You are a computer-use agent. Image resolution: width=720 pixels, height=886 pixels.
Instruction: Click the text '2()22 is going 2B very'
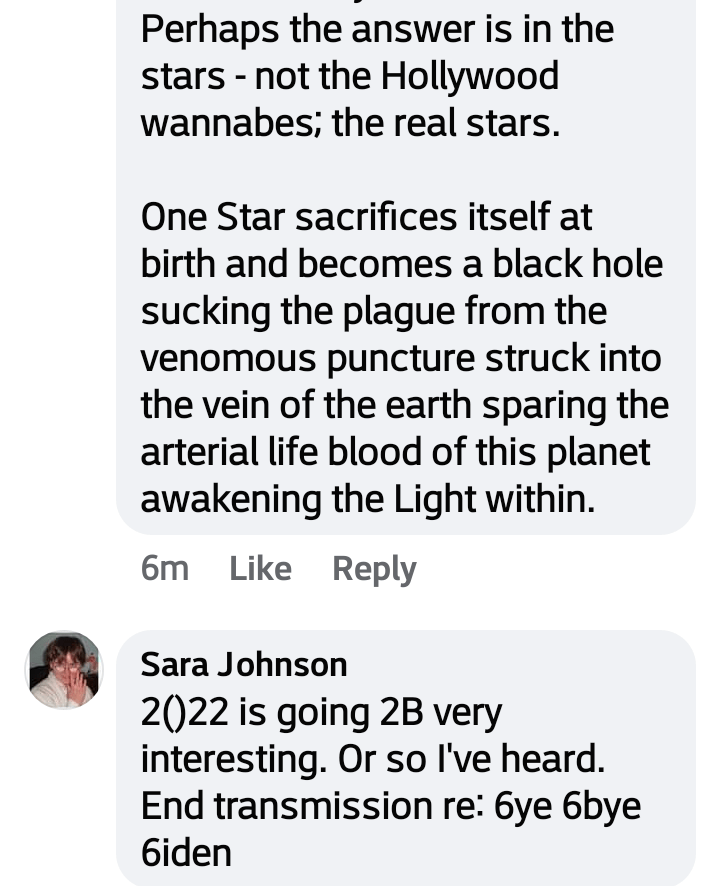tap(321, 712)
